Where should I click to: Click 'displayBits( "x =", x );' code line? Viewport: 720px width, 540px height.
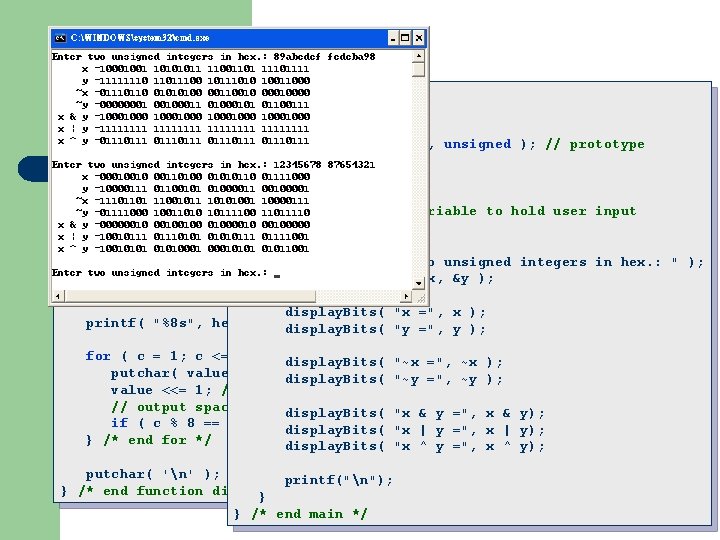click(x=385, y=313)
